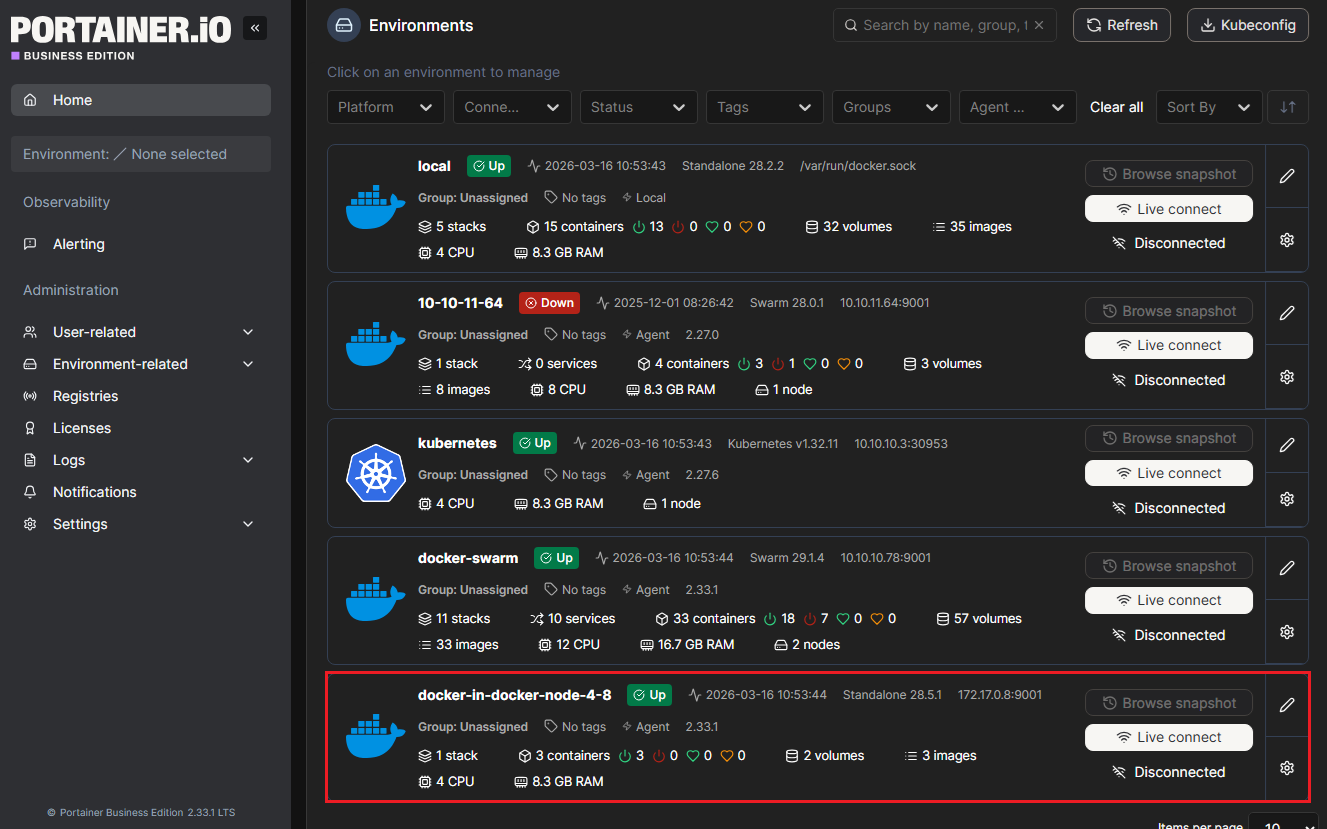Open gear settings for 10-10-11-64 environment
The width and height of the screenshot is (1327, 829).
[x=1287, y=377]
